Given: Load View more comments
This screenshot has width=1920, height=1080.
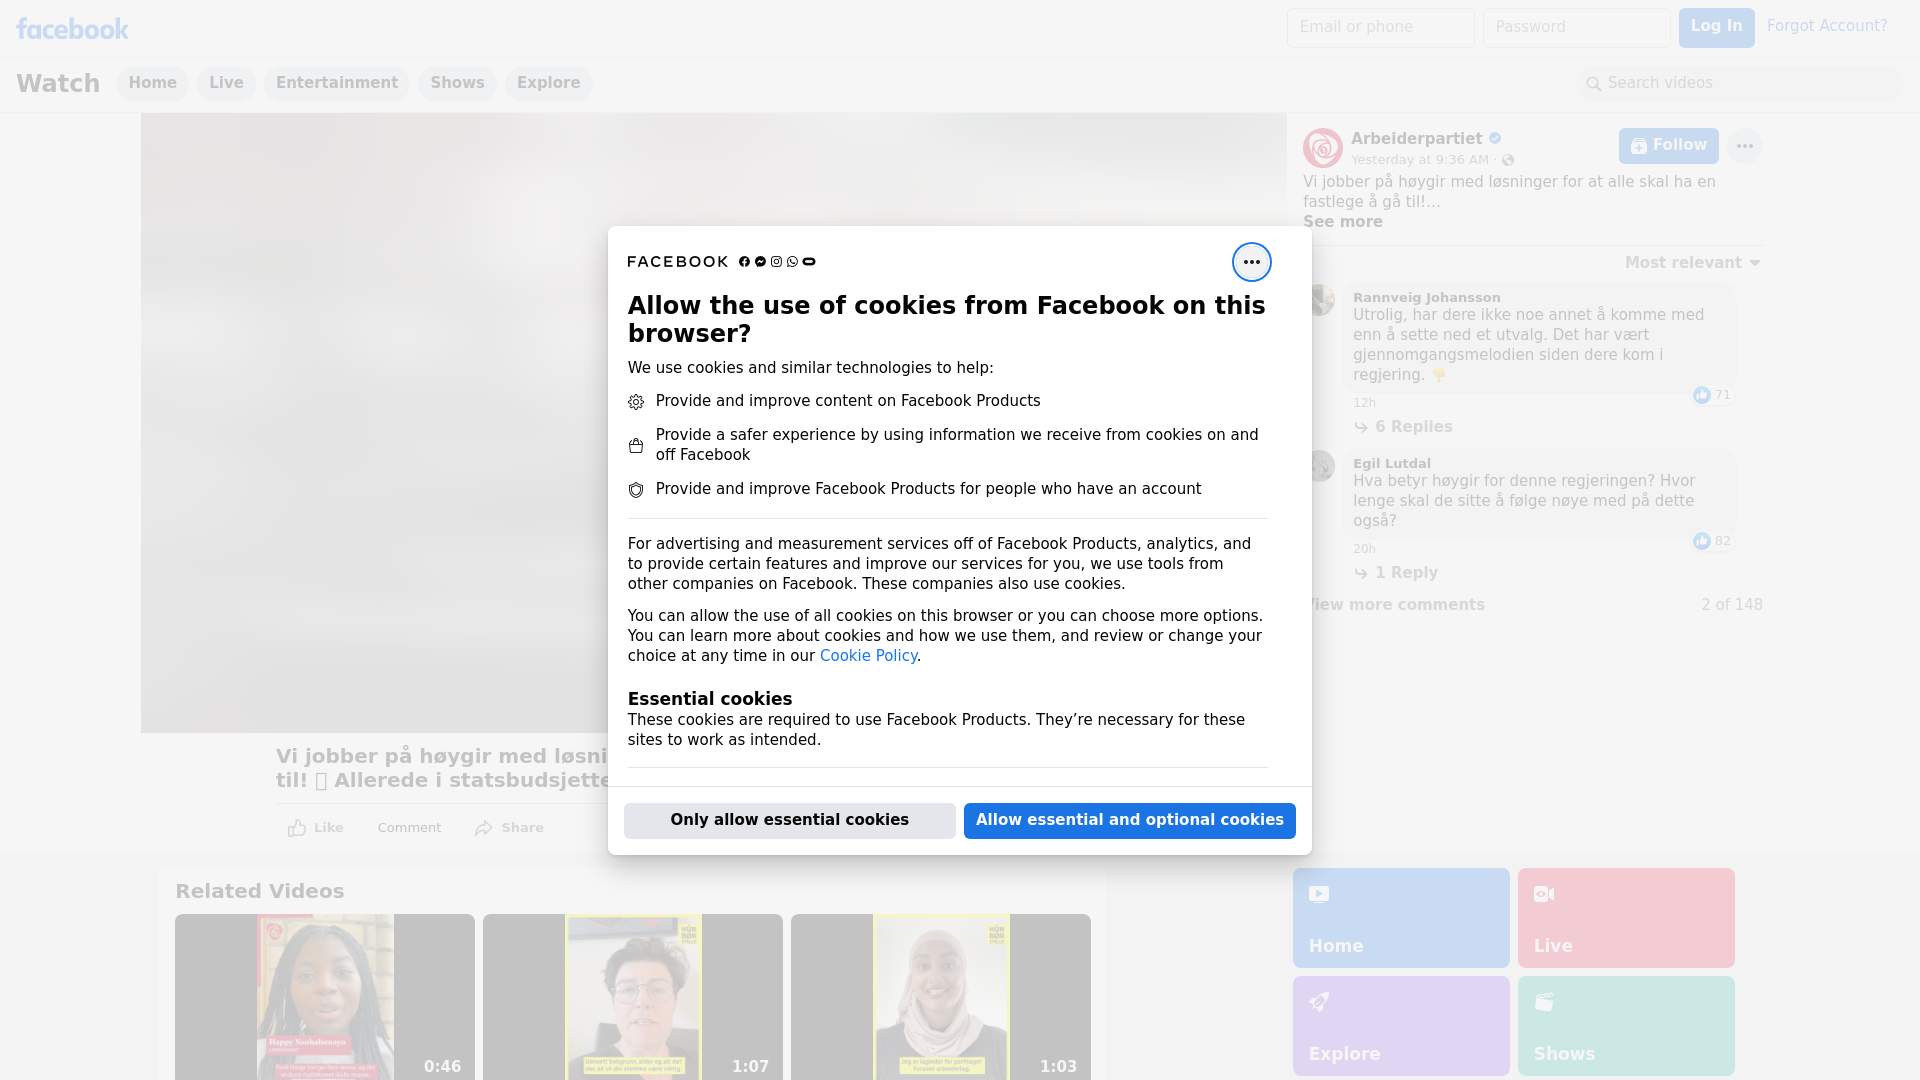Looking at the screenshot, I should [1395, 605].
